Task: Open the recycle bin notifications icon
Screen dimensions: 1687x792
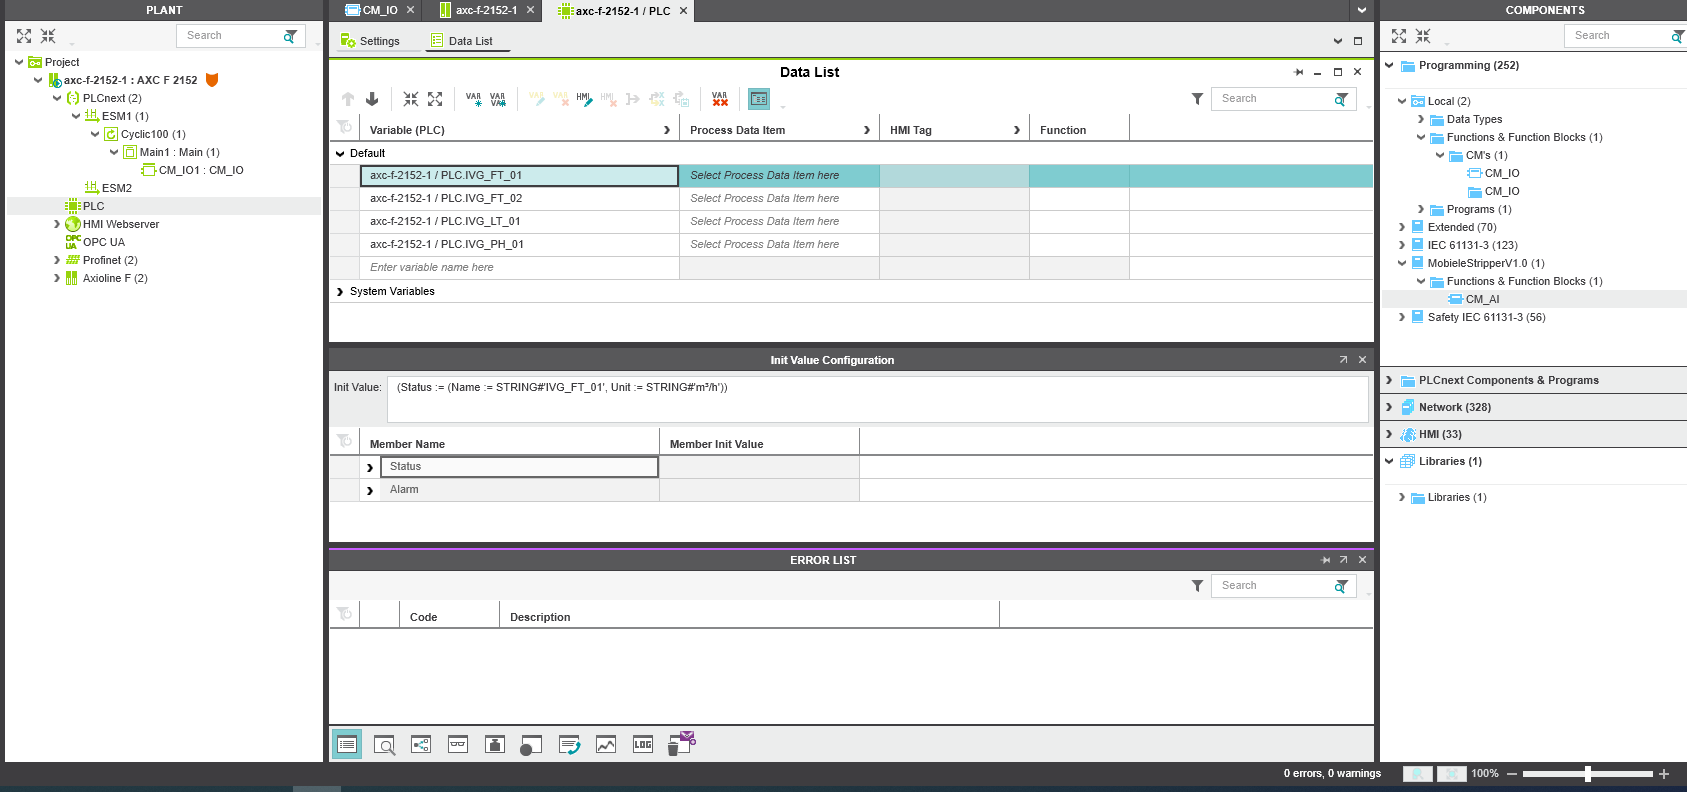Action: coord(681,743)
